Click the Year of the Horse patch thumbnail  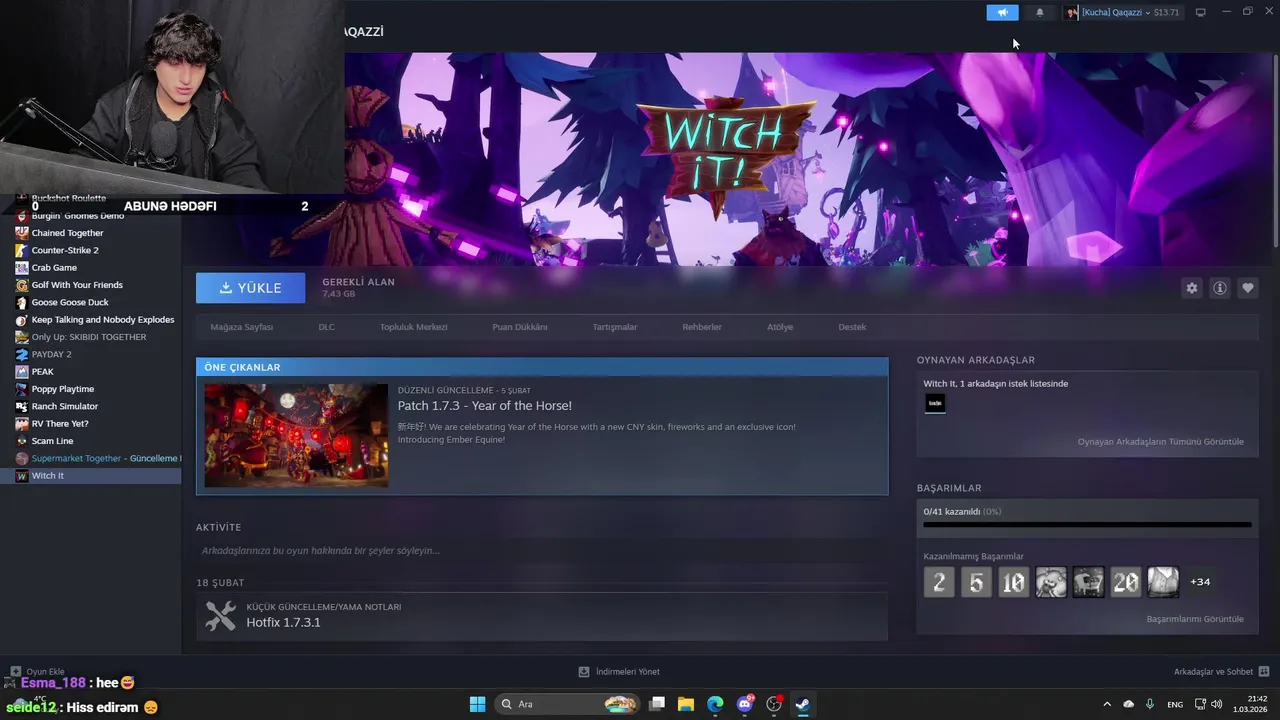click(x=296, y=435)
